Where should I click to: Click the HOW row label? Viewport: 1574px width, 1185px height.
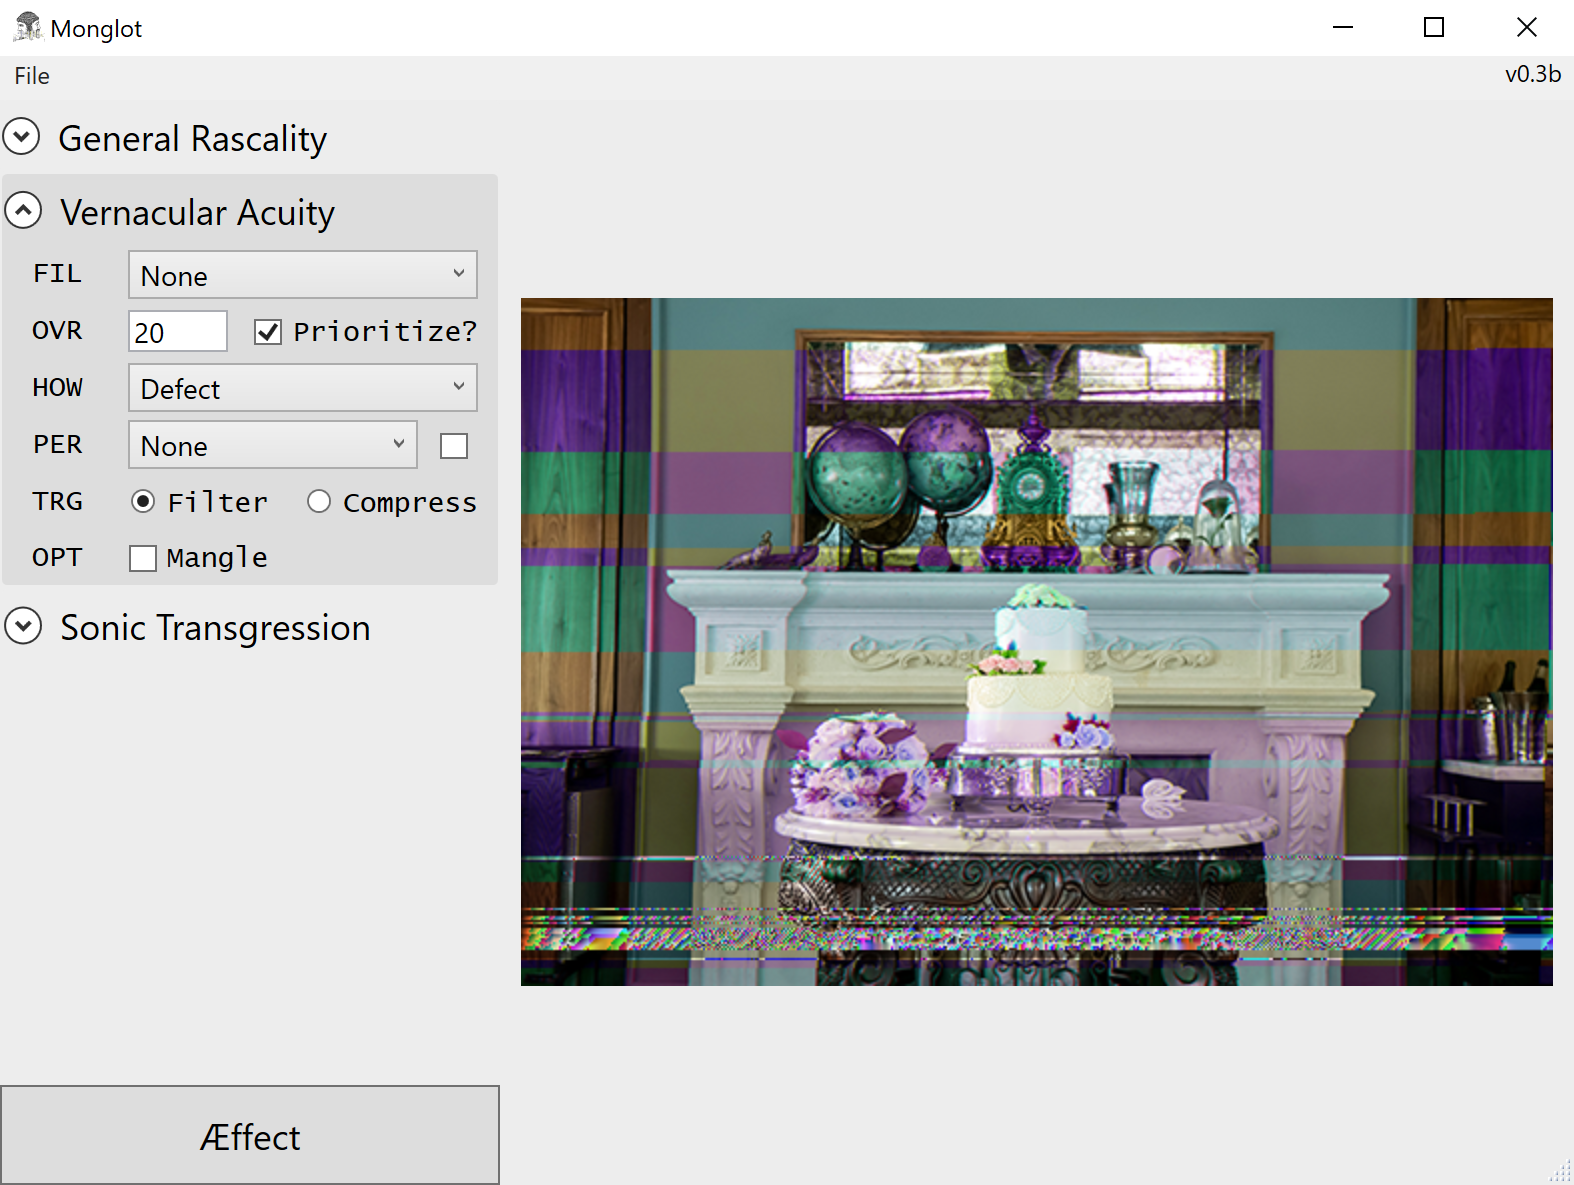tap(57, 388)
